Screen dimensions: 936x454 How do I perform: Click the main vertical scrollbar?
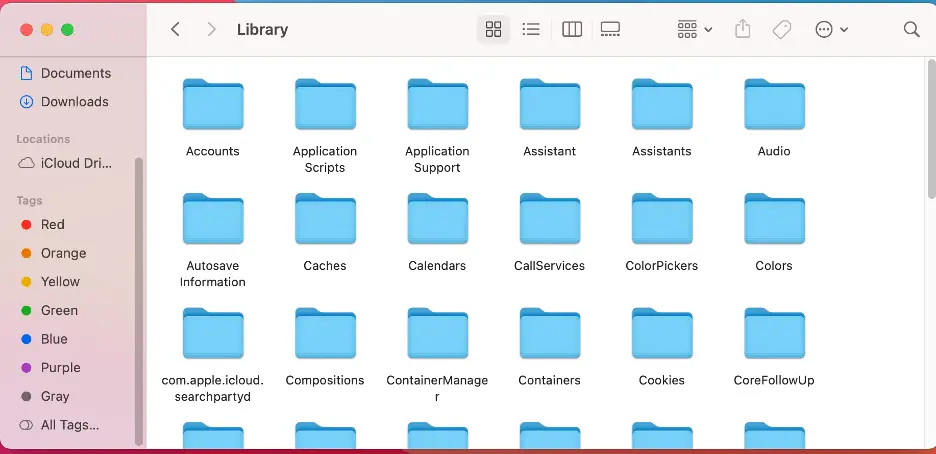coord(931,128)
